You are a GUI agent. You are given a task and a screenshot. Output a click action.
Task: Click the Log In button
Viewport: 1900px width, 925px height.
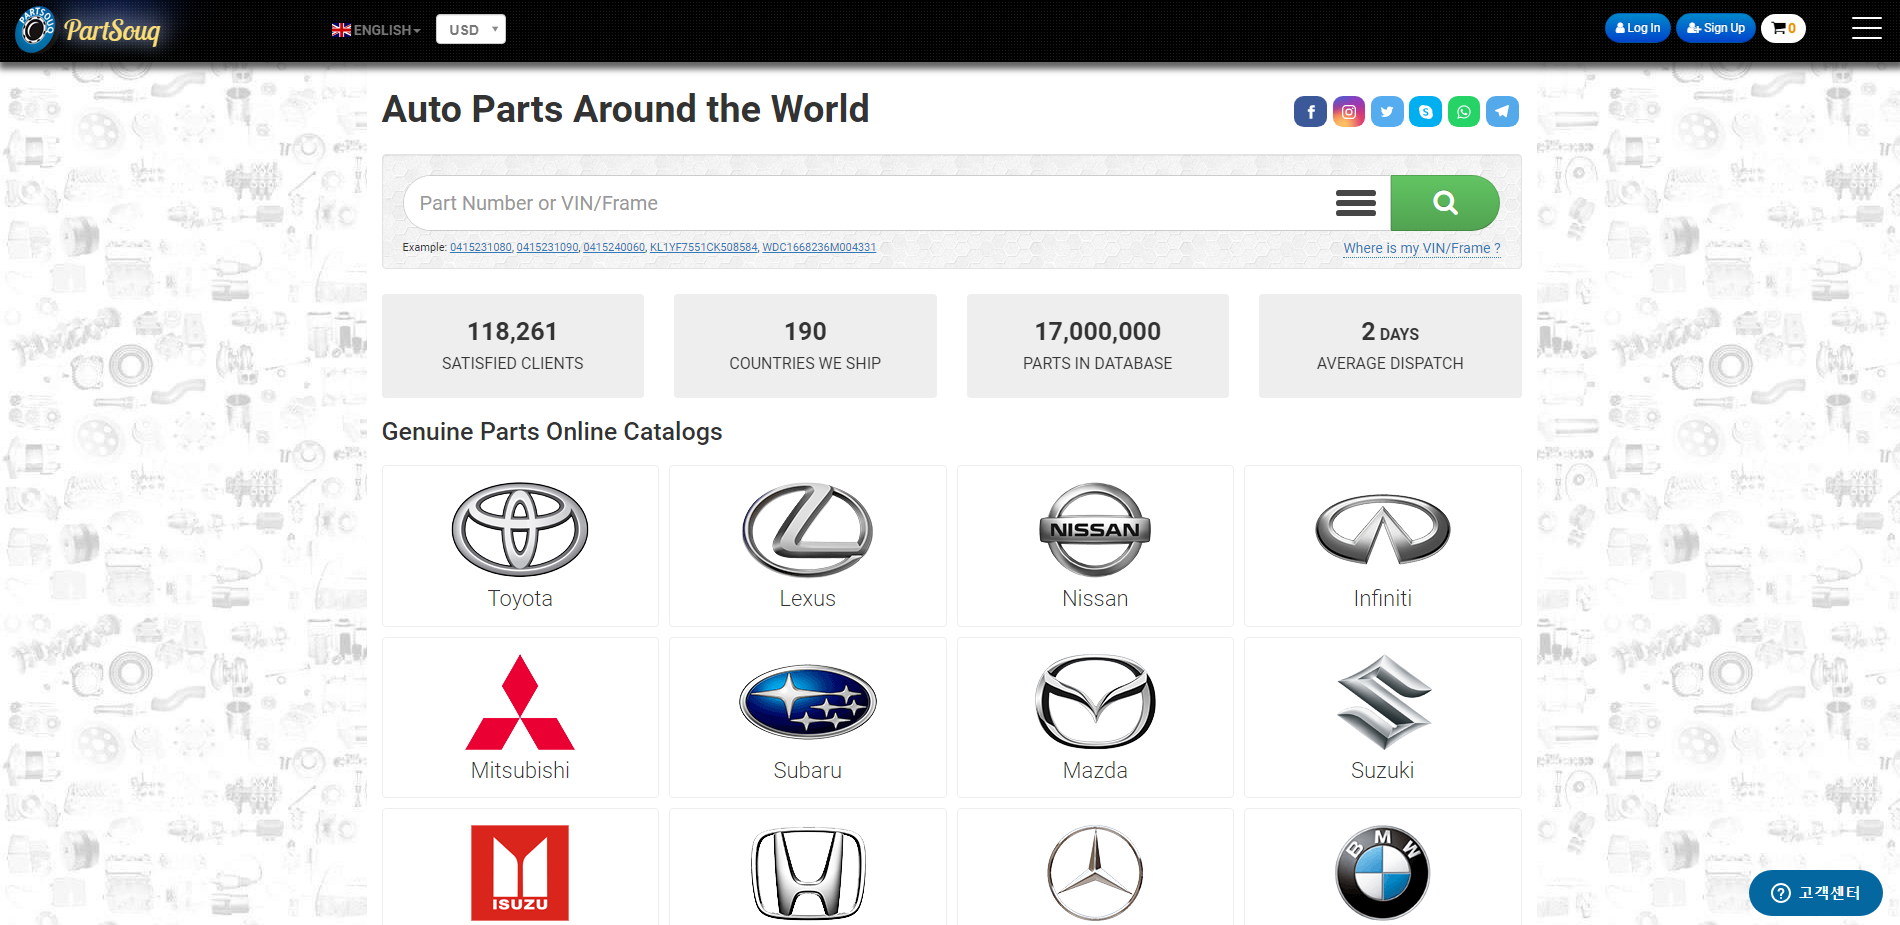[1637, 28]
